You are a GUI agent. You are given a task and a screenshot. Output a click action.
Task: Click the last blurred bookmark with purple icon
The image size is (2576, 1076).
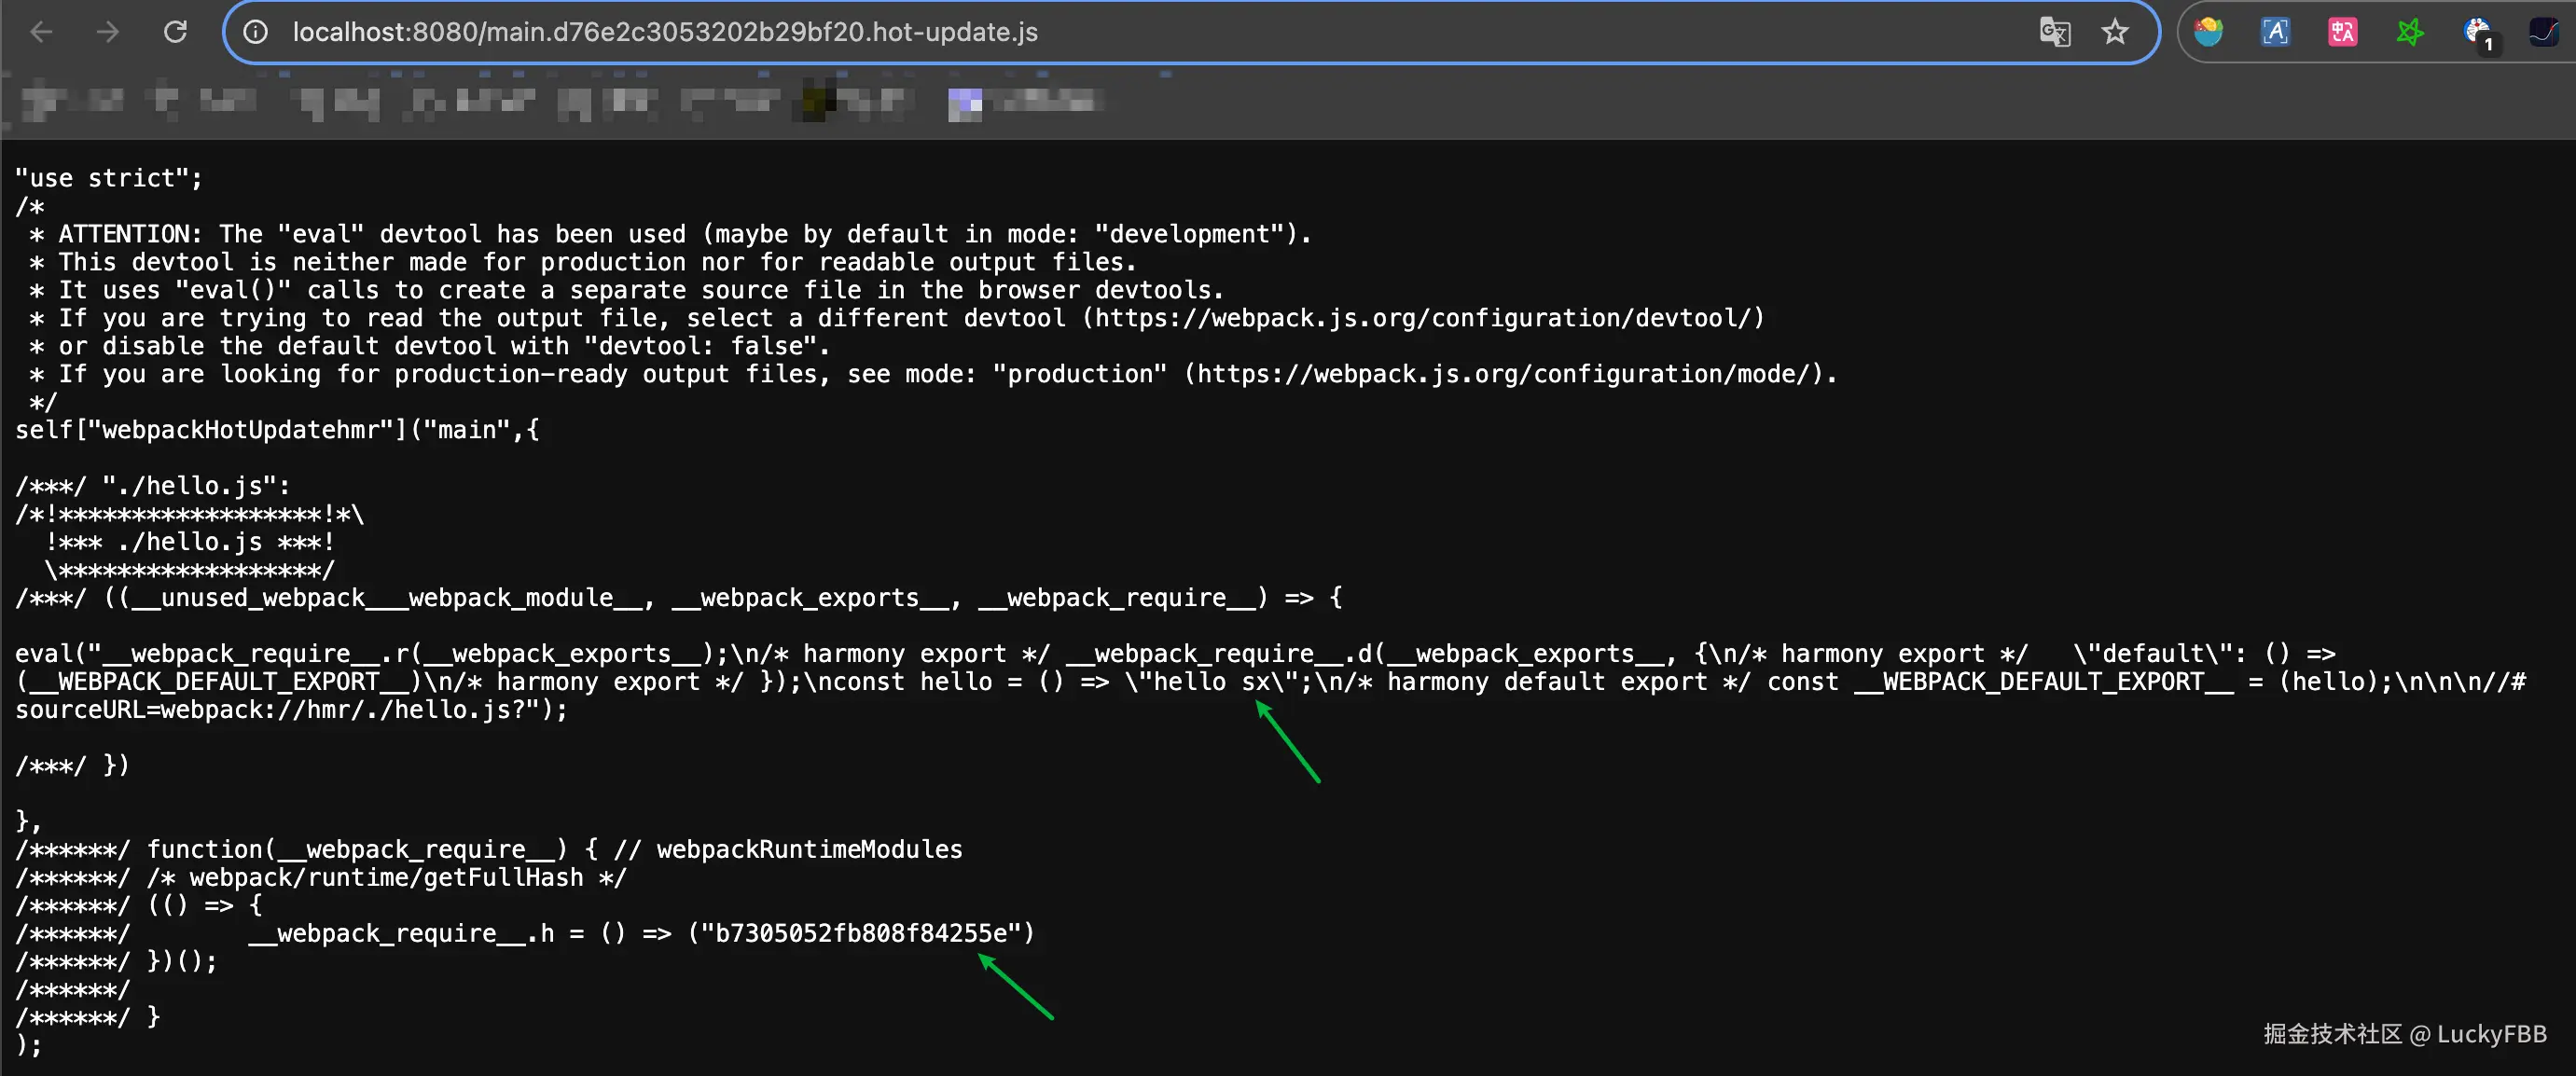point(1020,101)
